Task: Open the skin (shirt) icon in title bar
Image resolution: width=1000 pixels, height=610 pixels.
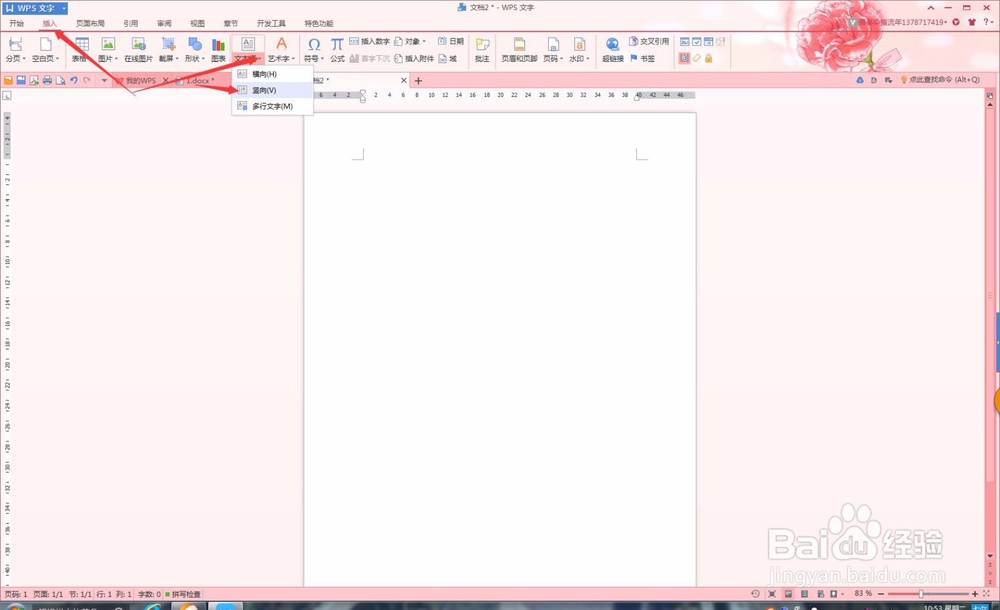Action: coord(971,22)
